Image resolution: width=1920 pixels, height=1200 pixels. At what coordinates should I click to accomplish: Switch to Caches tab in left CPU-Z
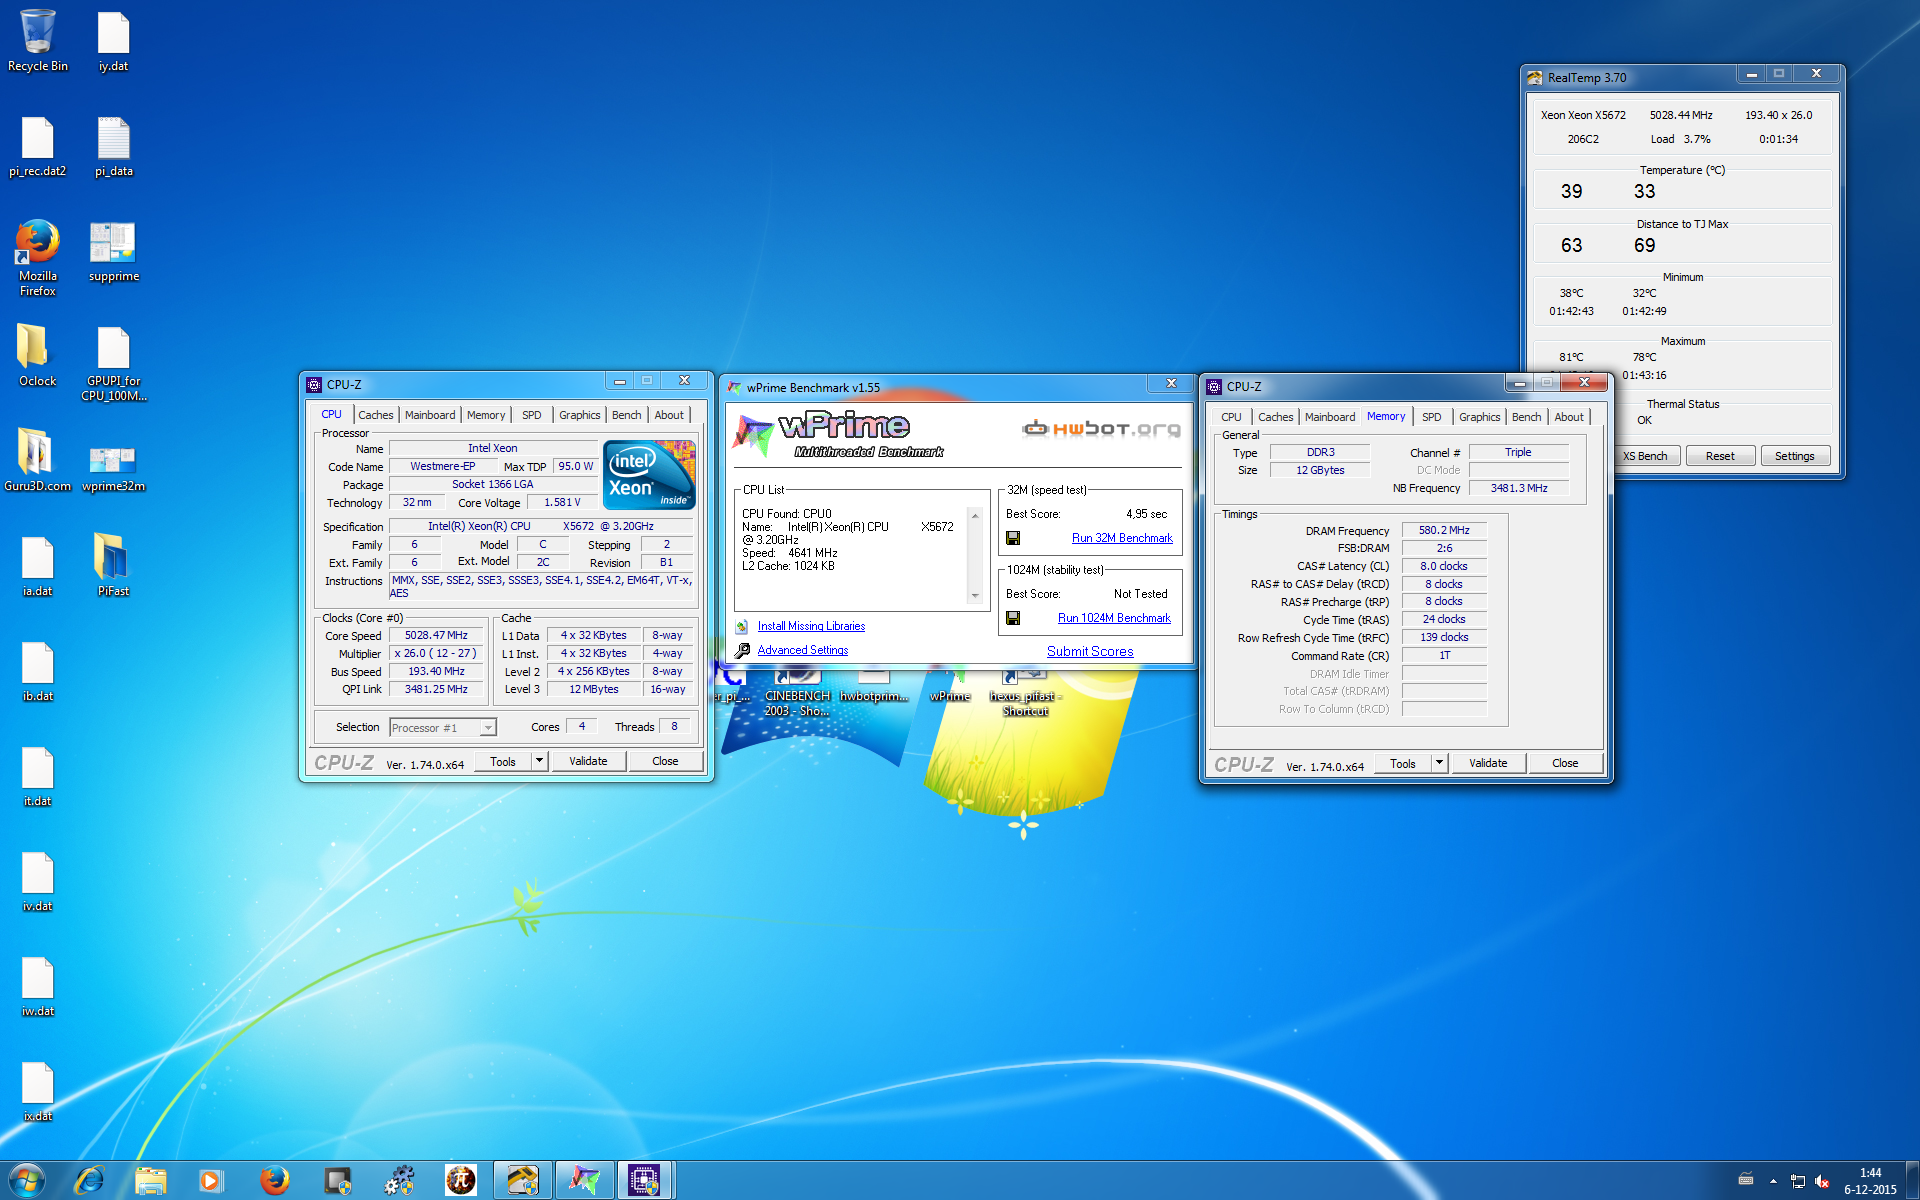click(375, 415)
